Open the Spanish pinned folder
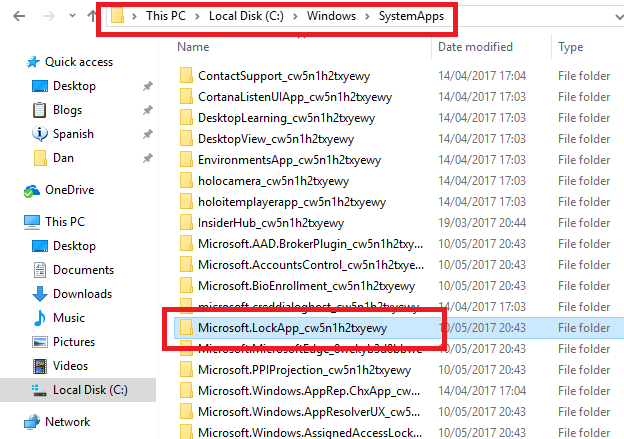This screenshot has width=624, height=439. point(73,134)
